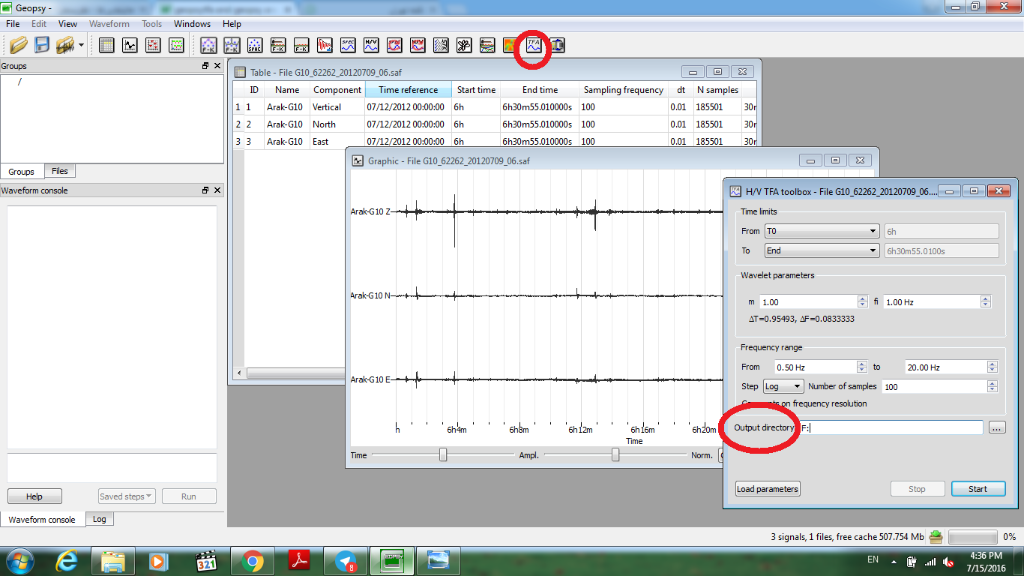The width and height of the screenshot is (1024, 576).
Task: Open Adobe Reader from the taskbar
Action: click(x=298, y=561)
